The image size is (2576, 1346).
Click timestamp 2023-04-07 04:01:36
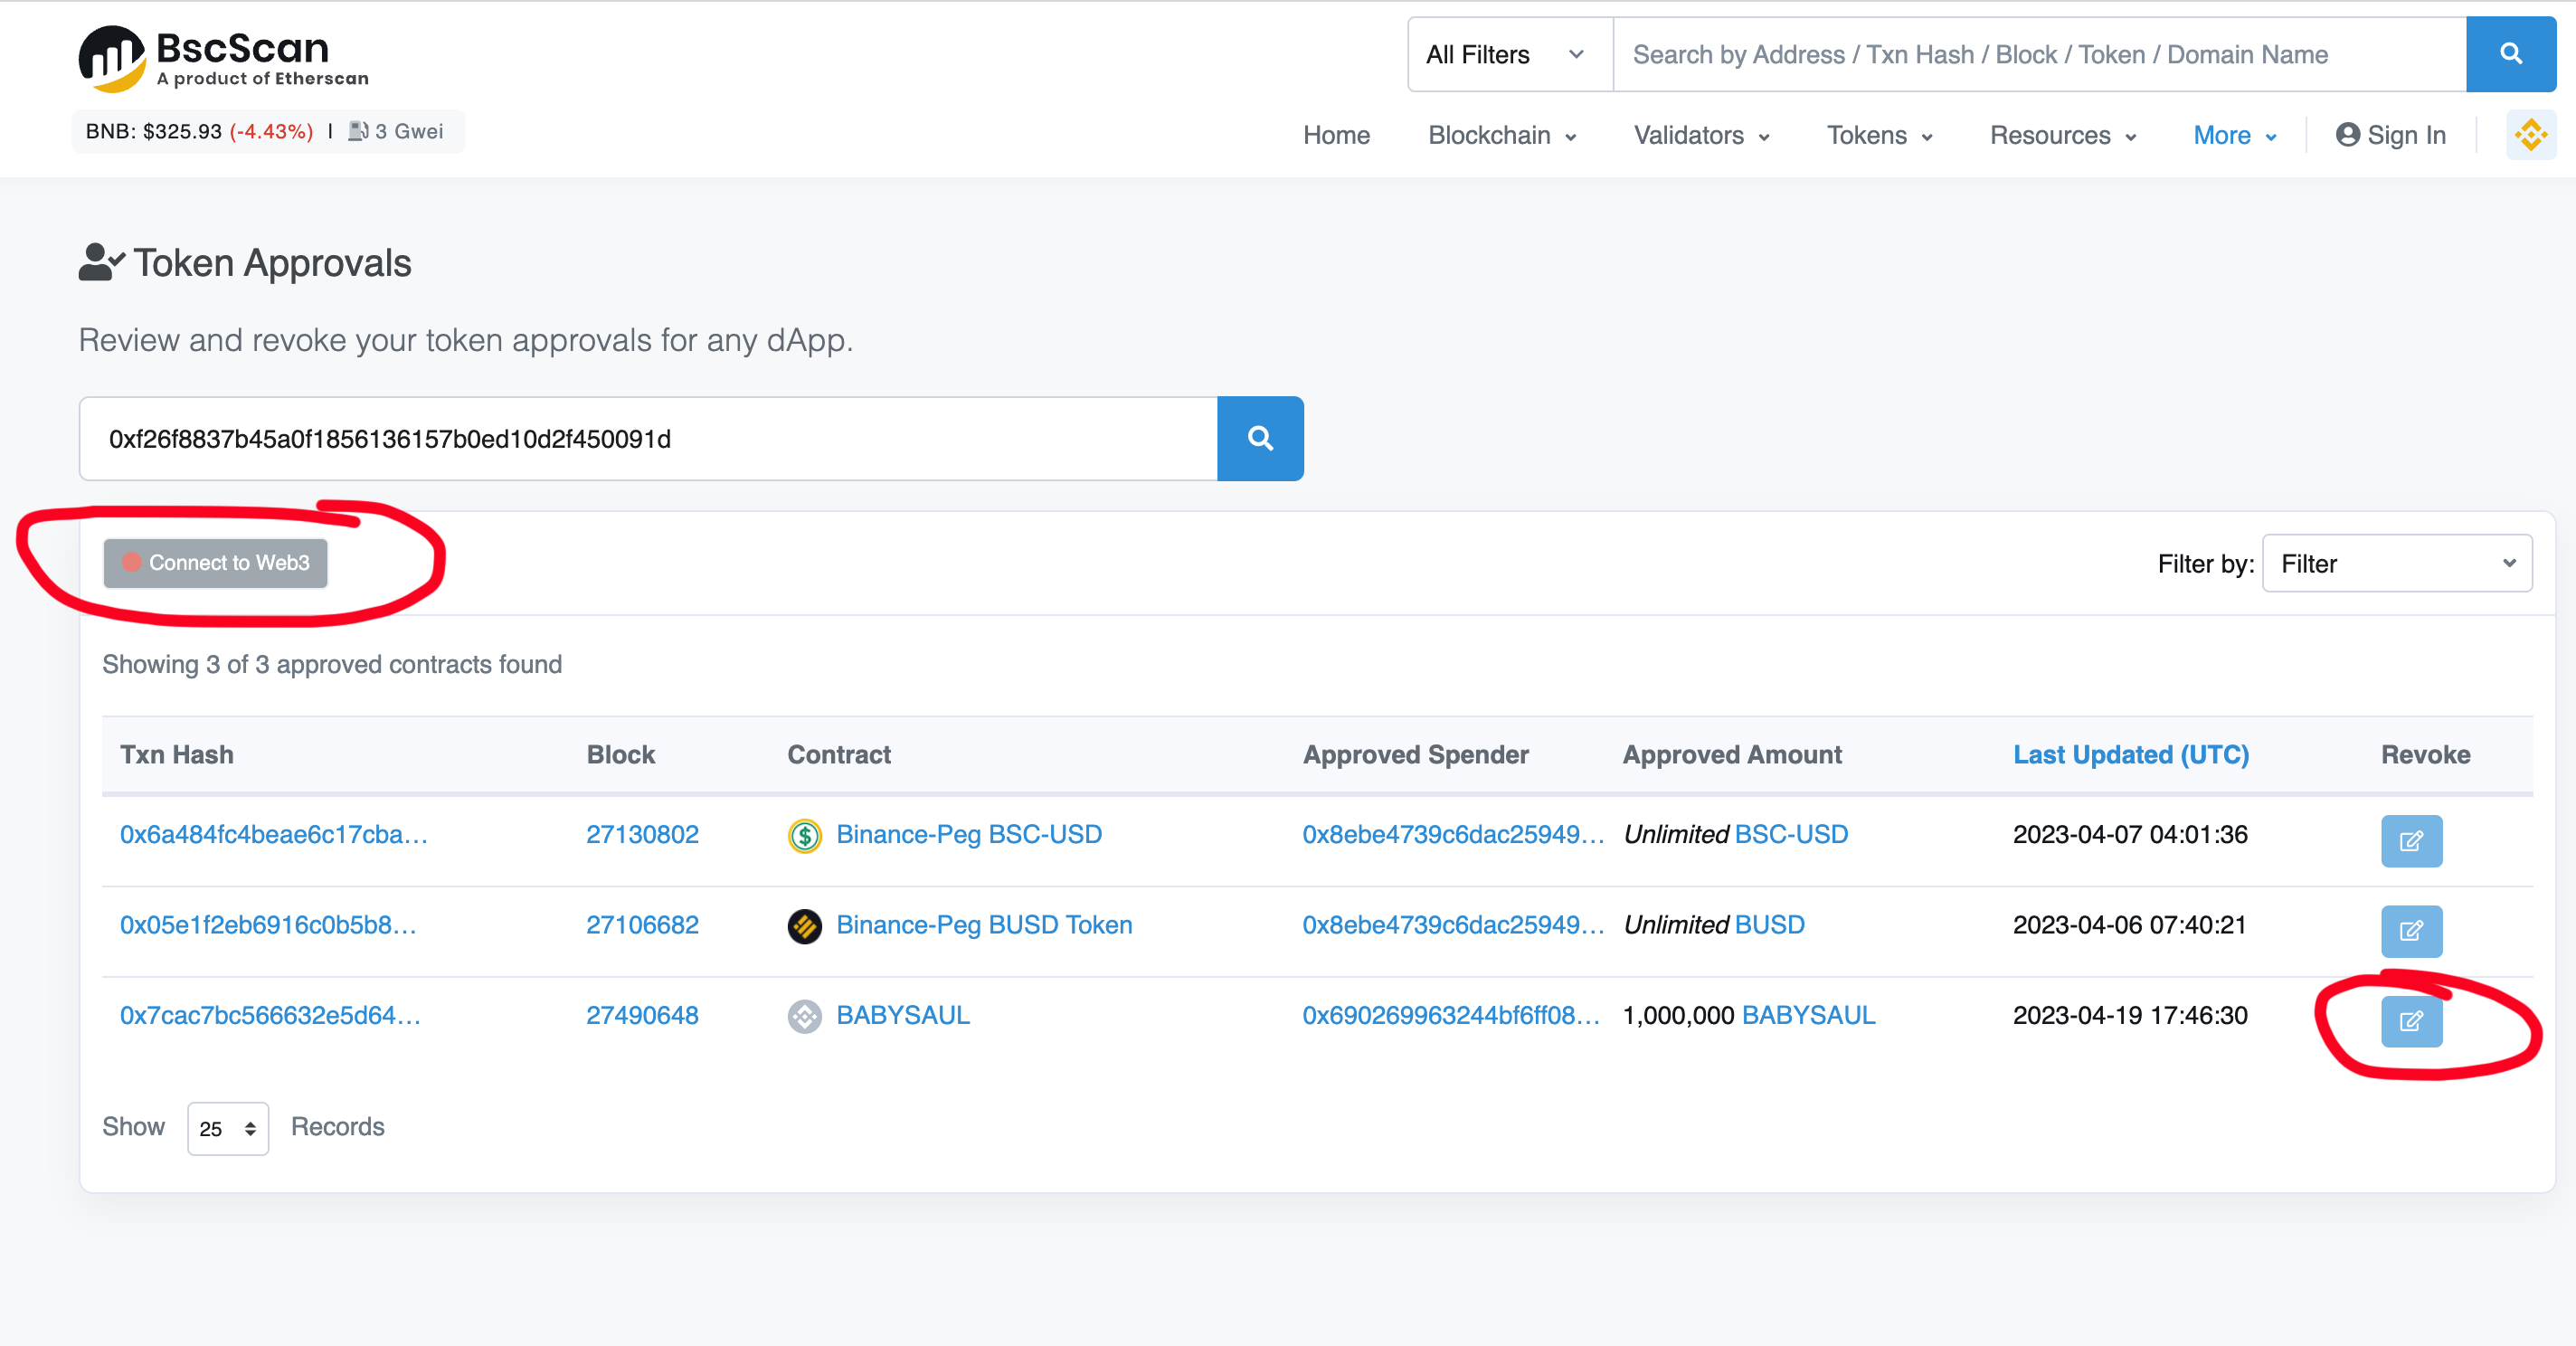pyautogui.click(x=2129, y=834)
